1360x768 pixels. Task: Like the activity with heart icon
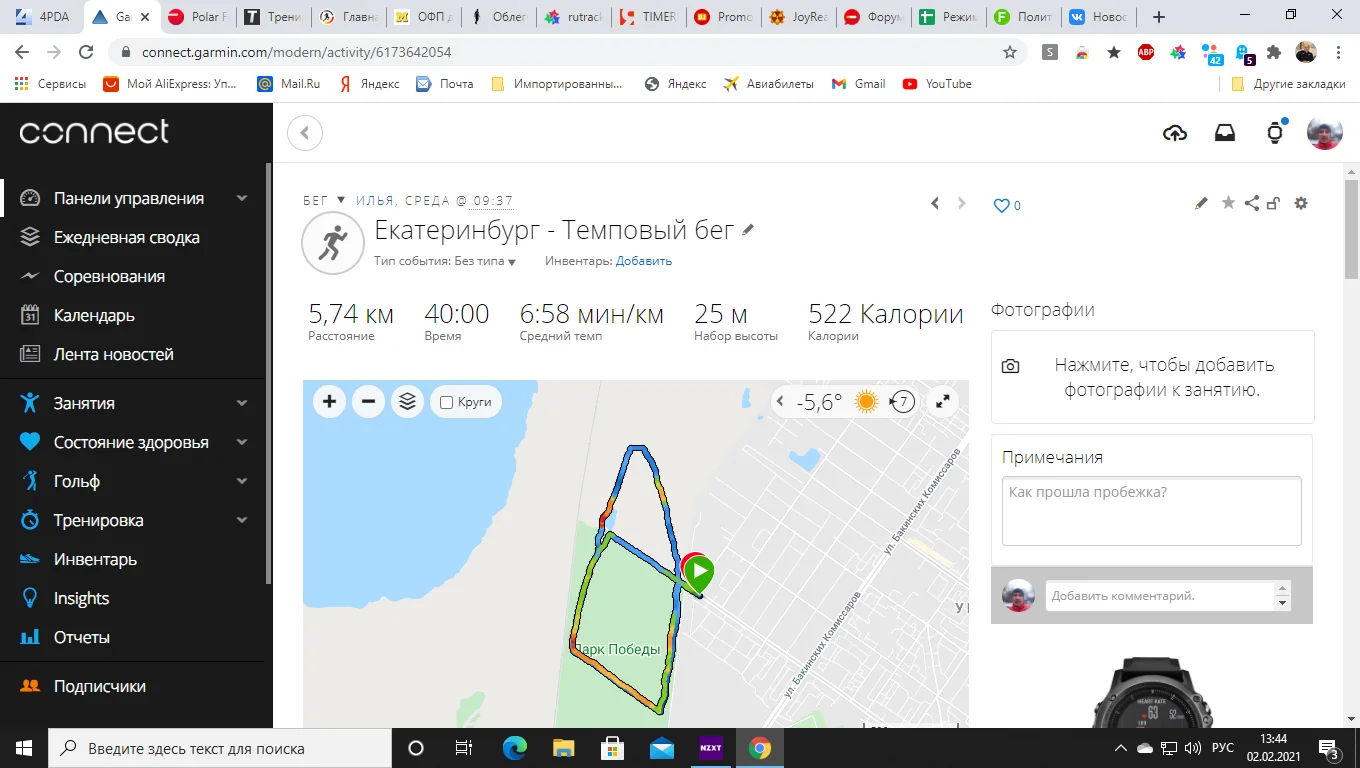pos(1001,205)
